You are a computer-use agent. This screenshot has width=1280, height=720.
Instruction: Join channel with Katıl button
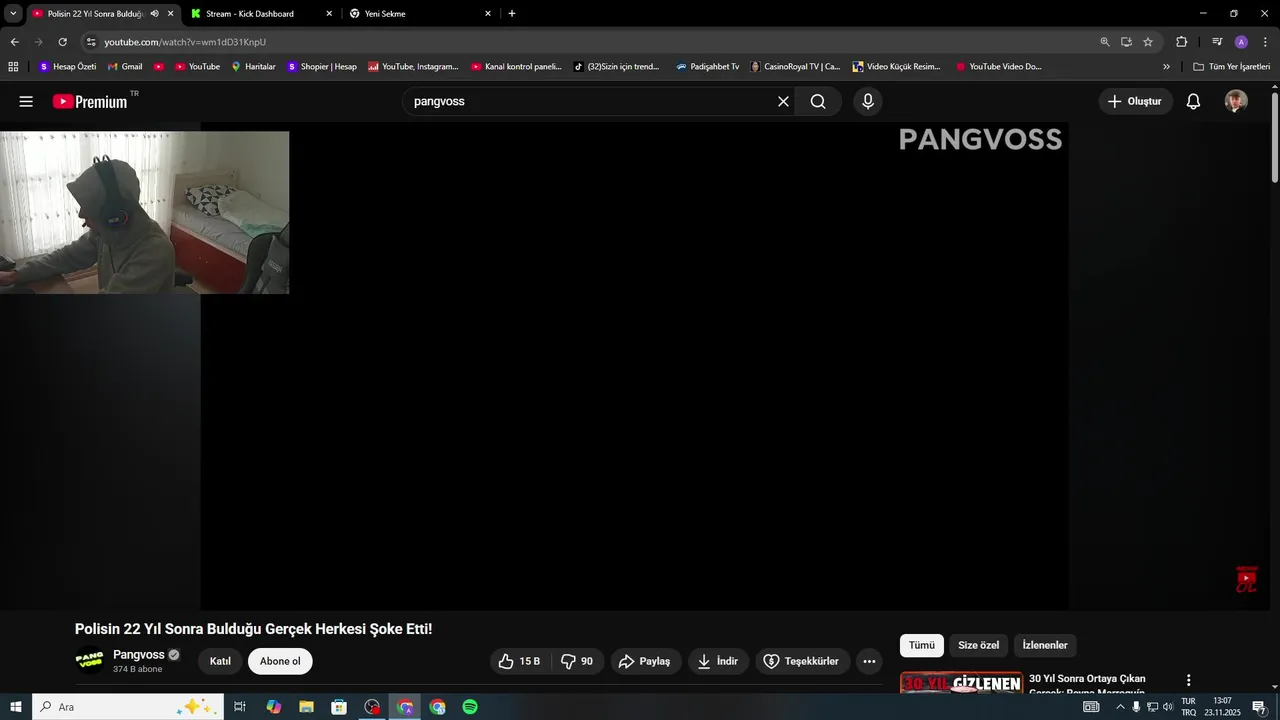coord(220,661)
